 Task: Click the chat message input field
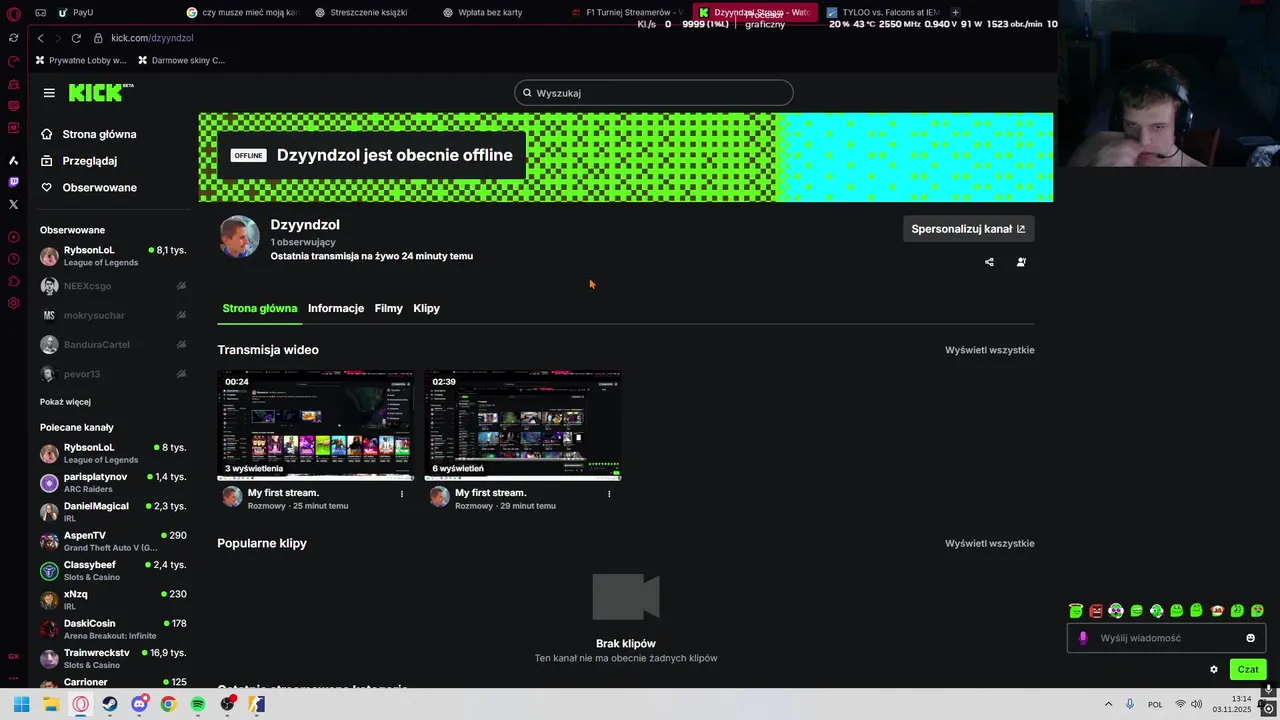pos(1168,638)
